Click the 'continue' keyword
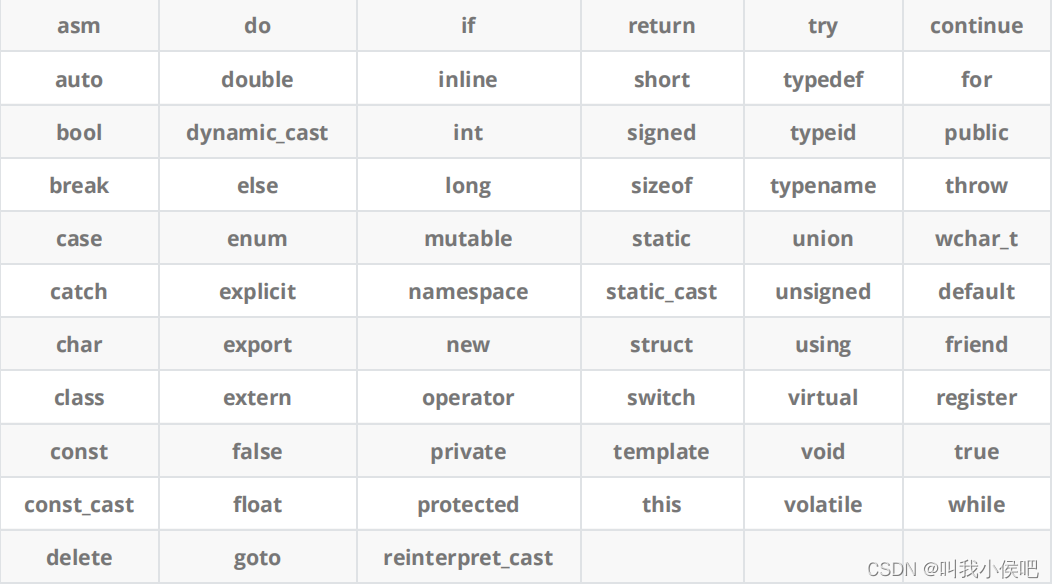 point(977,26)
